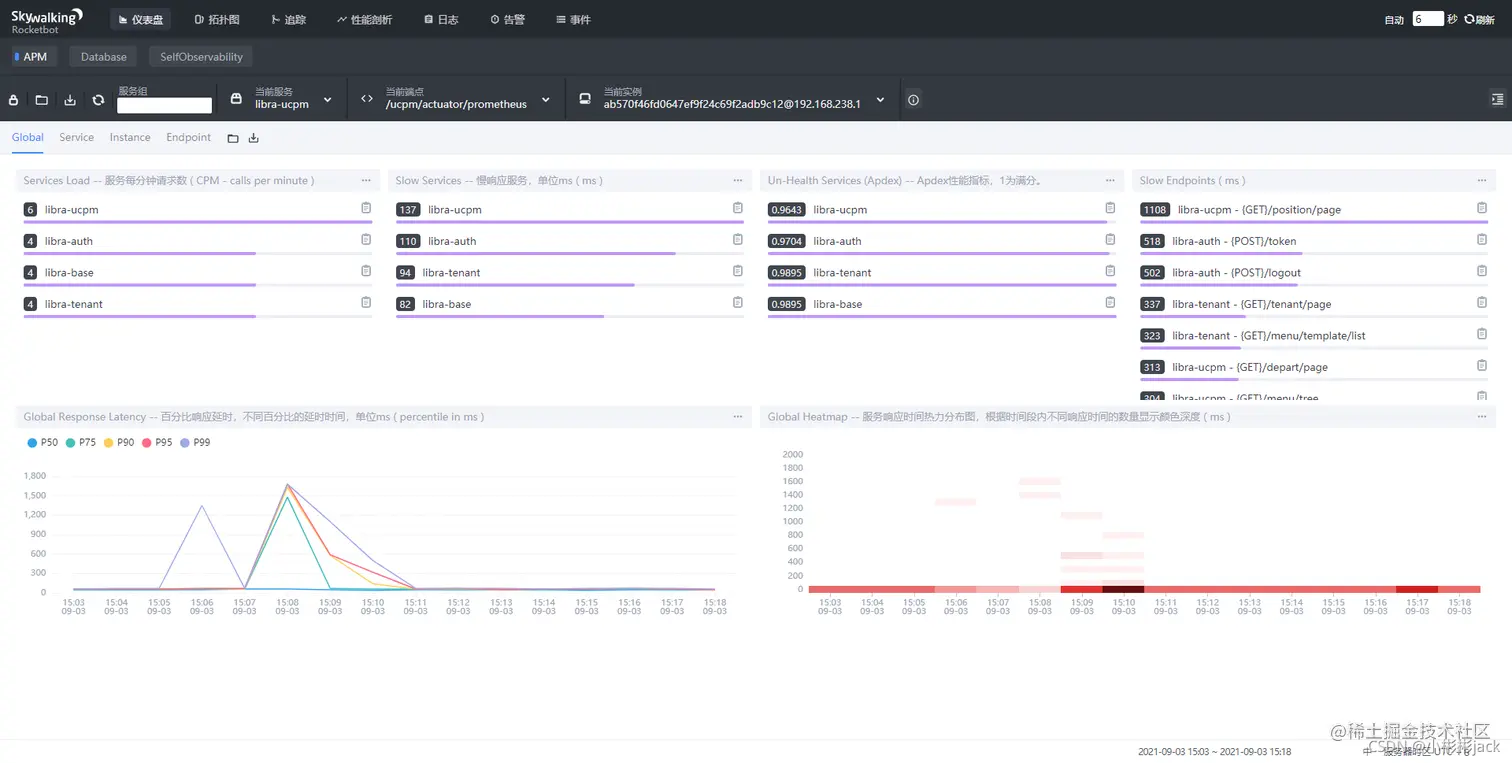This screenshot has height=763, width=1512.
Task: Open Services Load panel options menu
Action: (x=366, y=181)
